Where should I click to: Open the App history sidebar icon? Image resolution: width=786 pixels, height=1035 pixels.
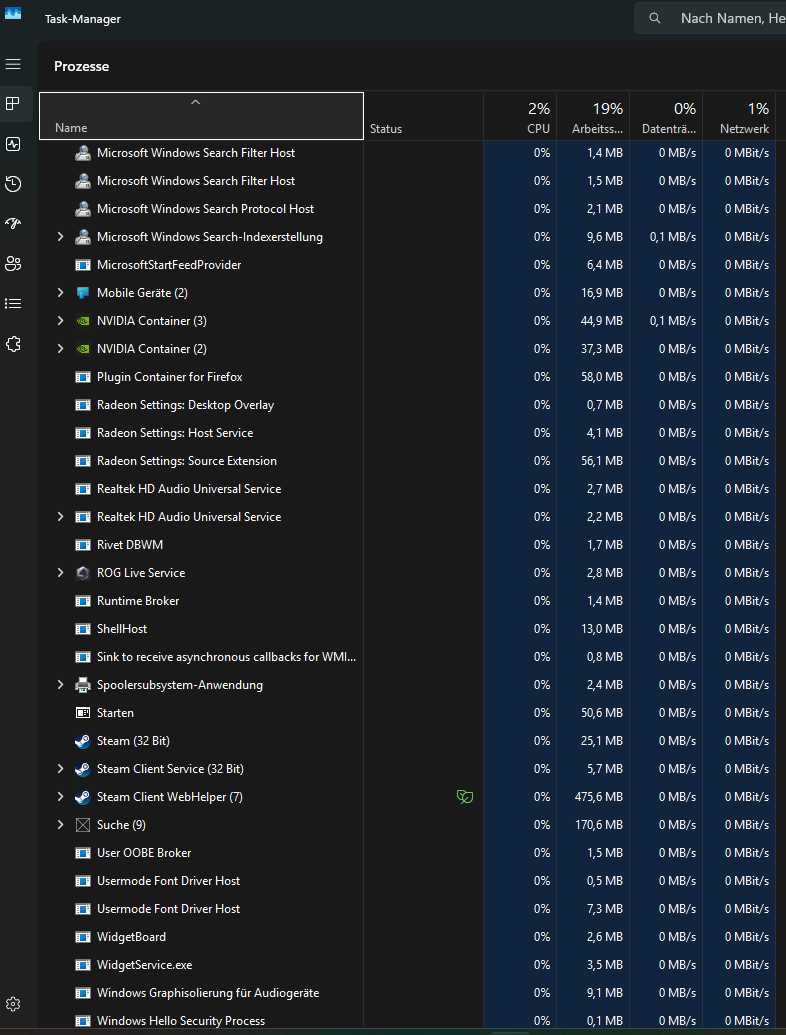pos(13,184)
